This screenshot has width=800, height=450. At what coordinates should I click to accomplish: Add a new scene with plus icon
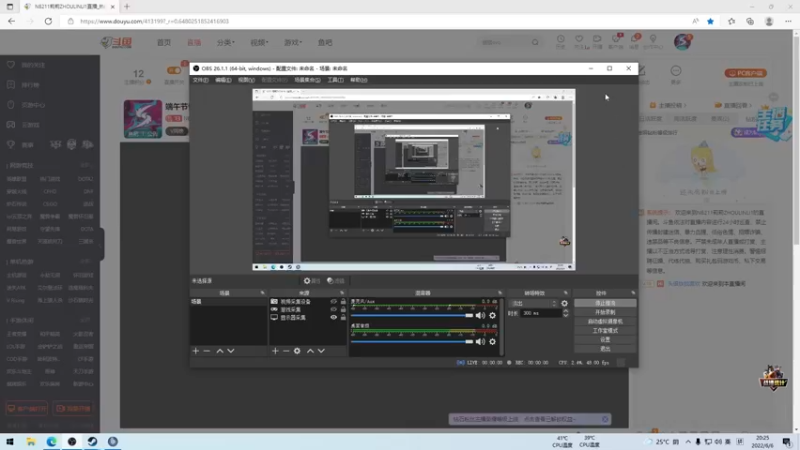tap(195, 351)
